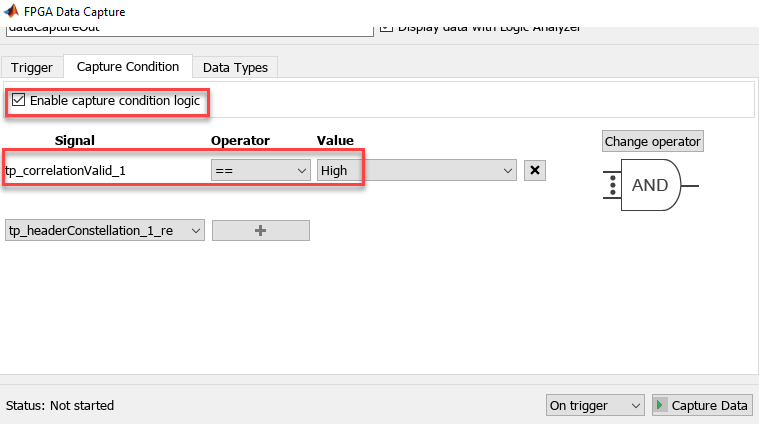Expand the tp_headerConstellation_1_re signal dropdown
Screen dimensions: 759x424
pyautogui.click(x=105, y=230)
